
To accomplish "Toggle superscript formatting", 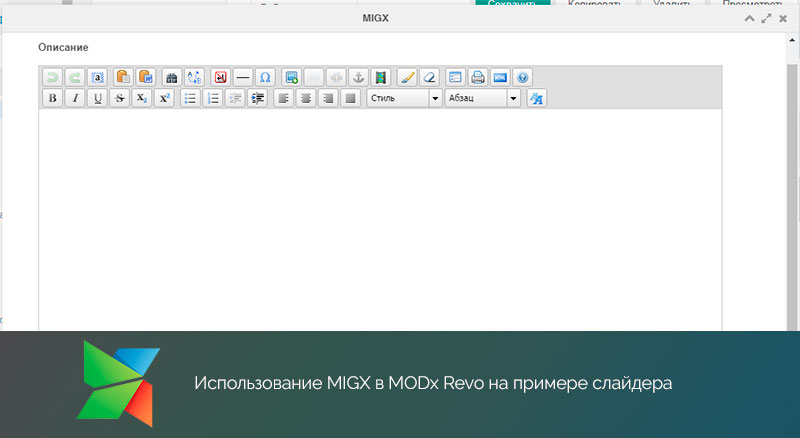I will (x=164, y=98).
